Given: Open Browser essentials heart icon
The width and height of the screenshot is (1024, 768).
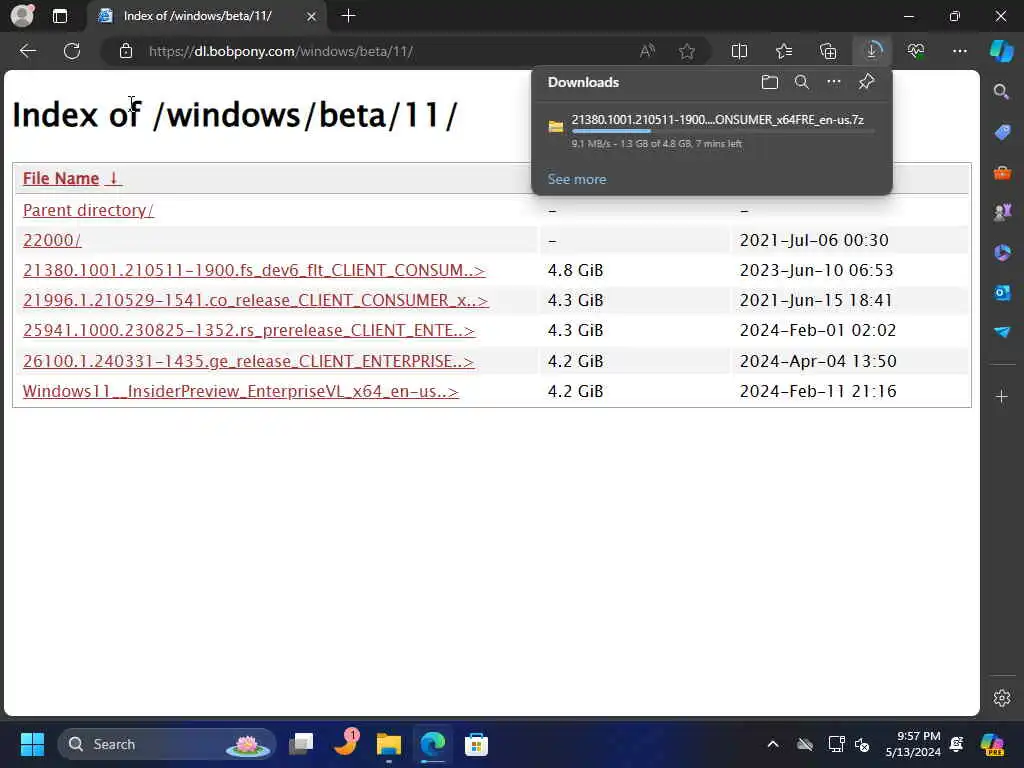Looking at the screenshot, I should click(x=916, y=51).
